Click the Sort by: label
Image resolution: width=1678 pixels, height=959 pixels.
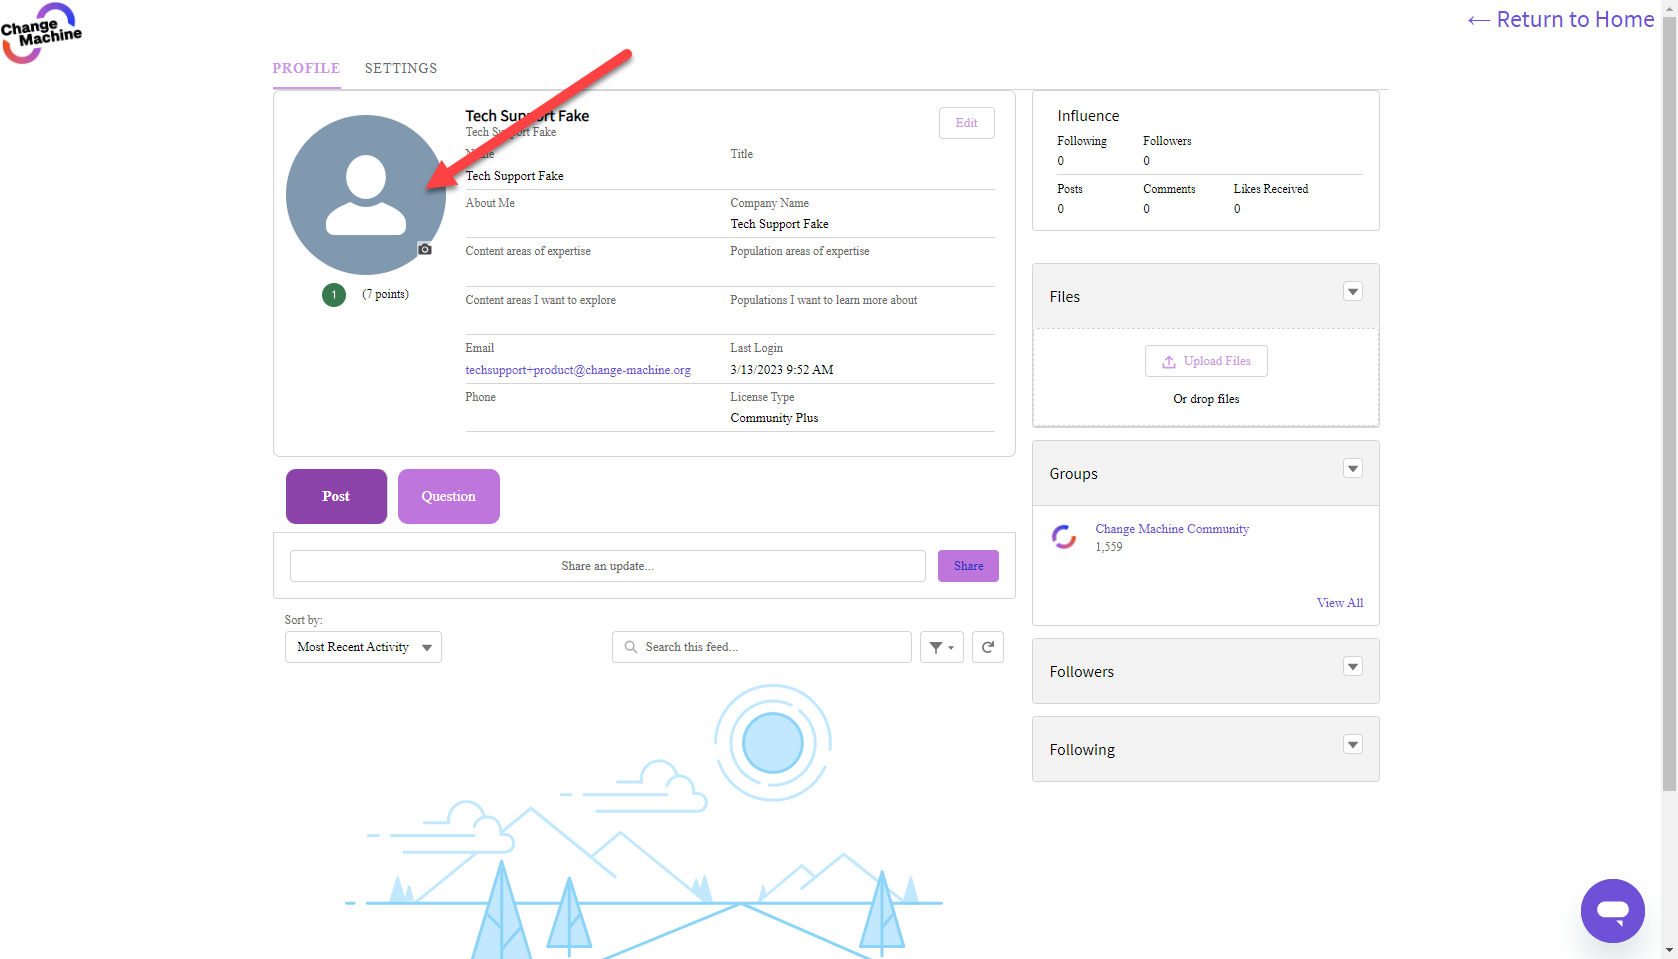303,620
